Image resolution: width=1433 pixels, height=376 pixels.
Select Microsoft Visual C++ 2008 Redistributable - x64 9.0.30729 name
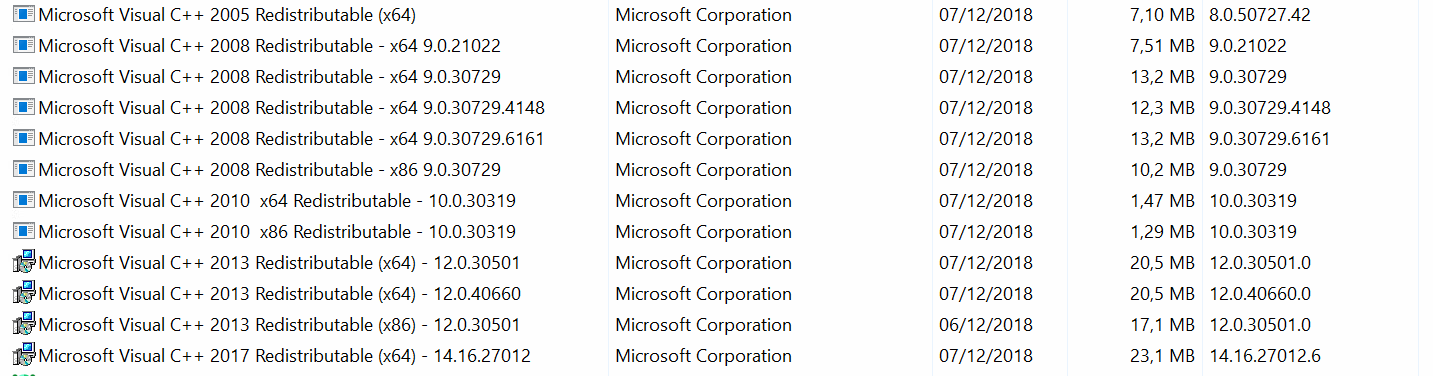(269, 77)
